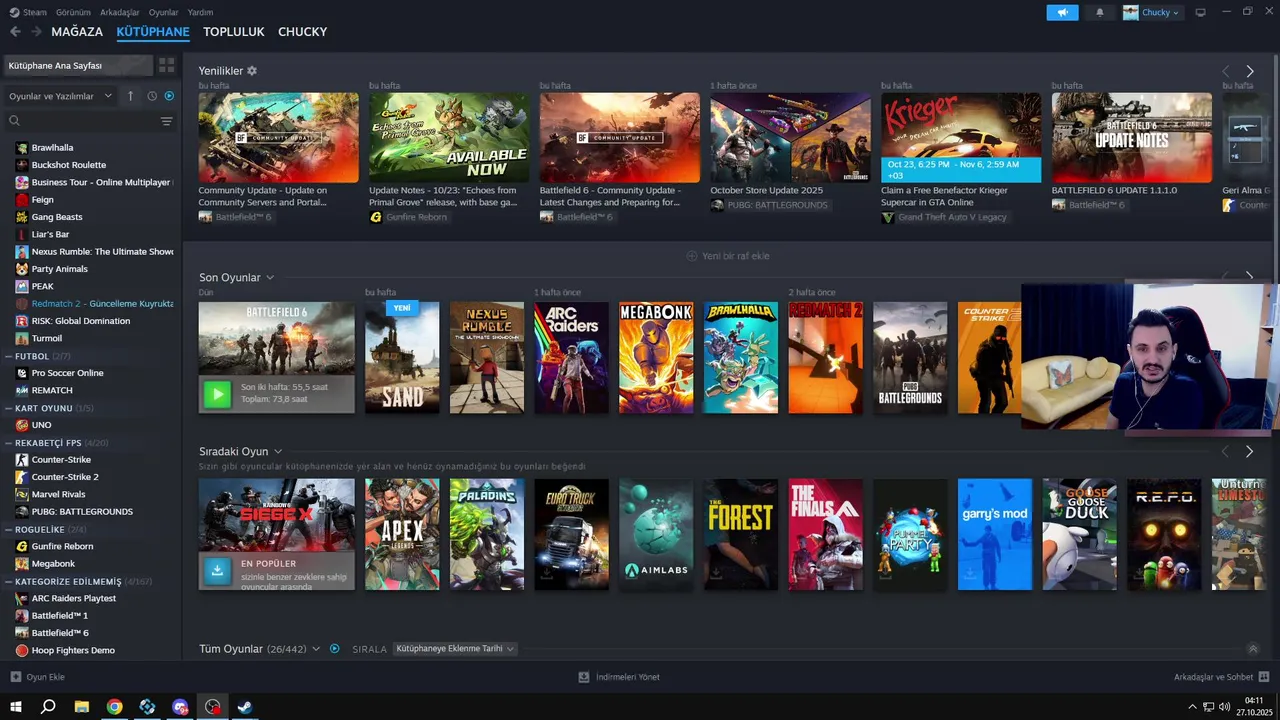Image resolution: width=1280 pixels, height=720 pixels.
Task: Click Windows Start button
Action: pos(16,706)
